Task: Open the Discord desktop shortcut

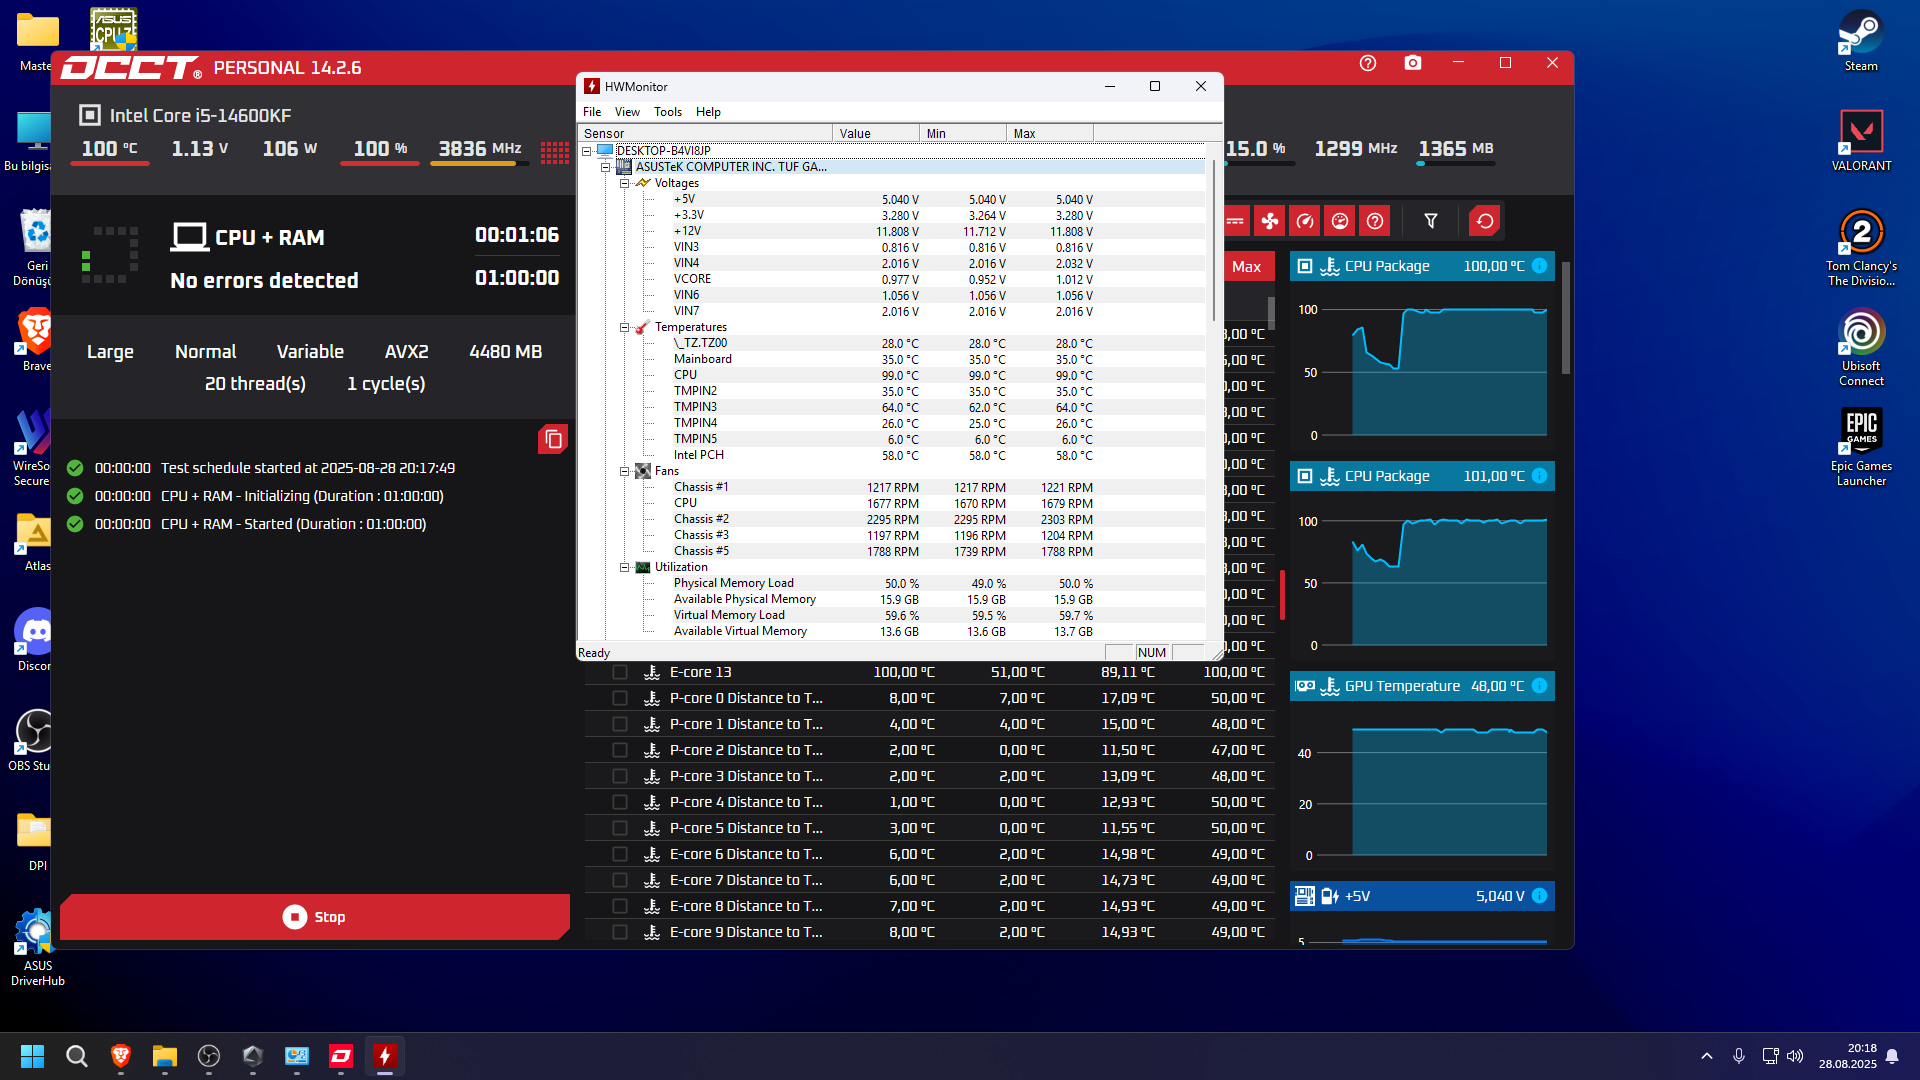Action: click(35, 640)
